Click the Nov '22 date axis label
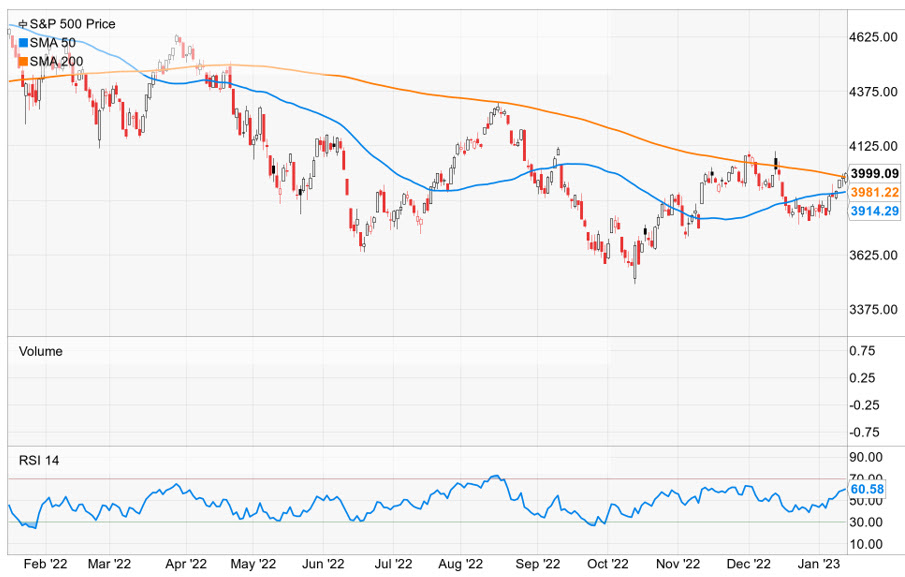Image resolution: width=905 pixels, height=577 pixels. (x=678, y=564)
